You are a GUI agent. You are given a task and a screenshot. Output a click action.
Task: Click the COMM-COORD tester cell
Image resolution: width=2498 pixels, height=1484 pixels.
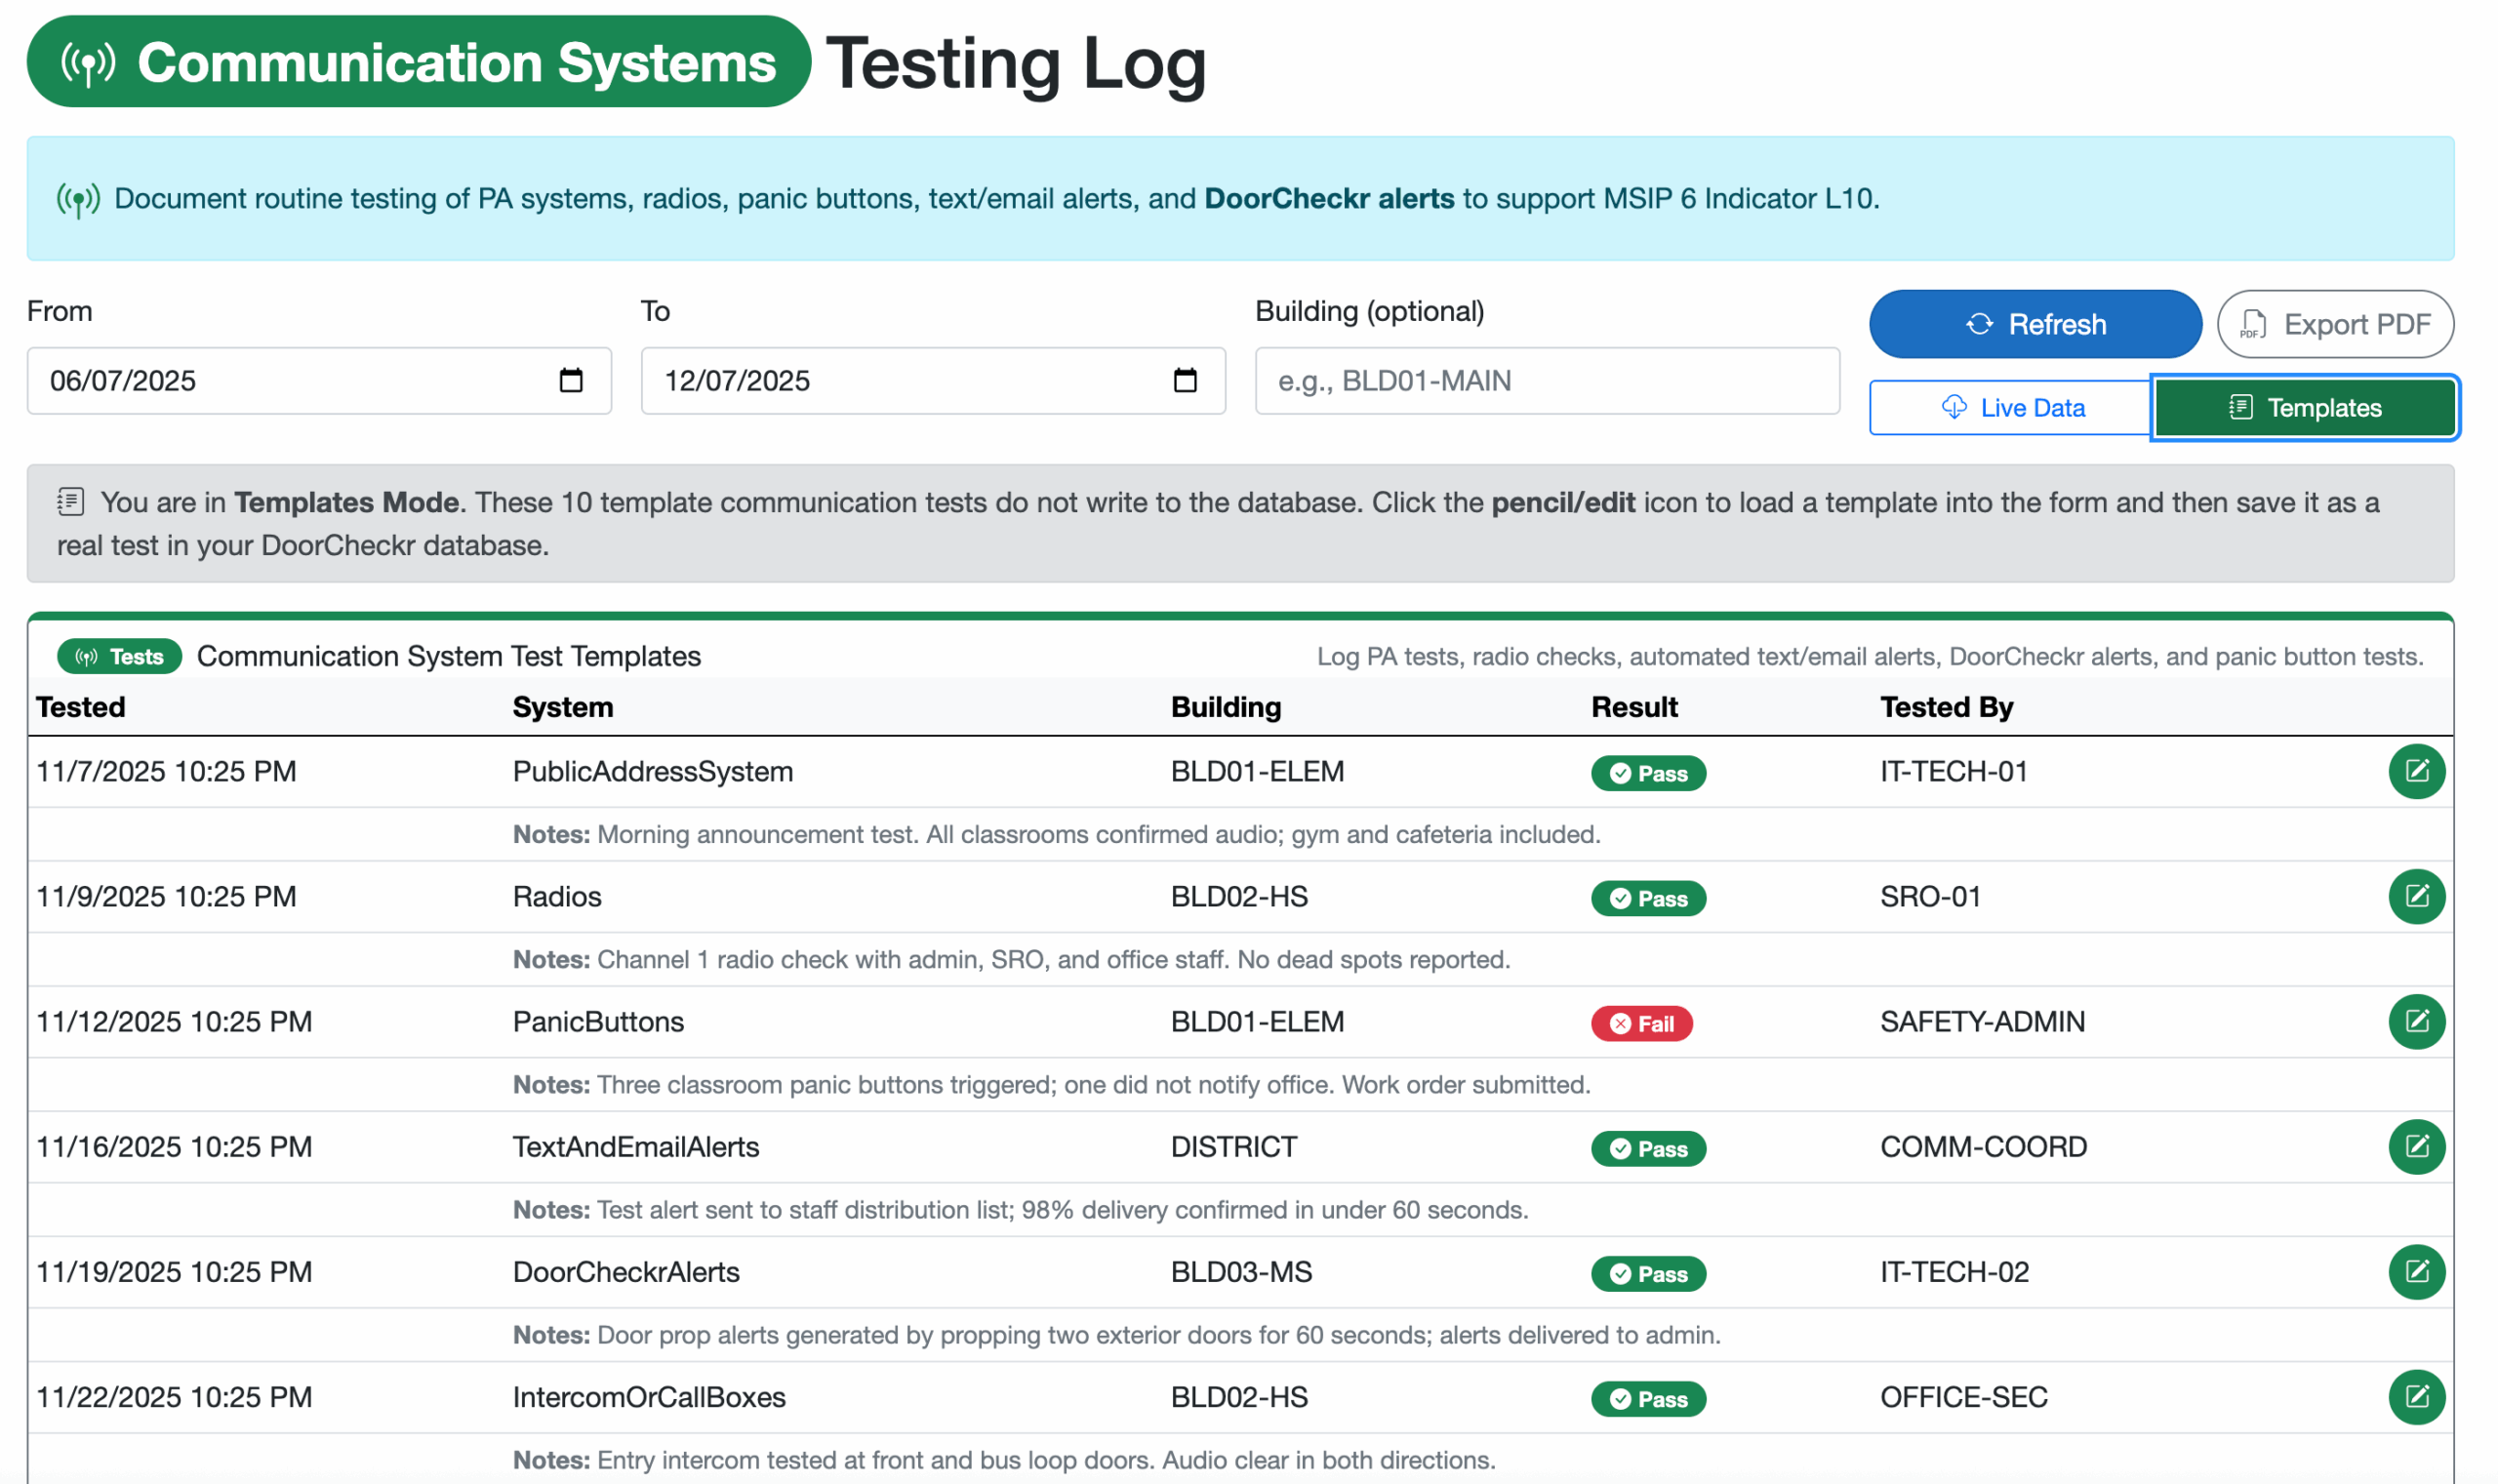[1983, 1146]
